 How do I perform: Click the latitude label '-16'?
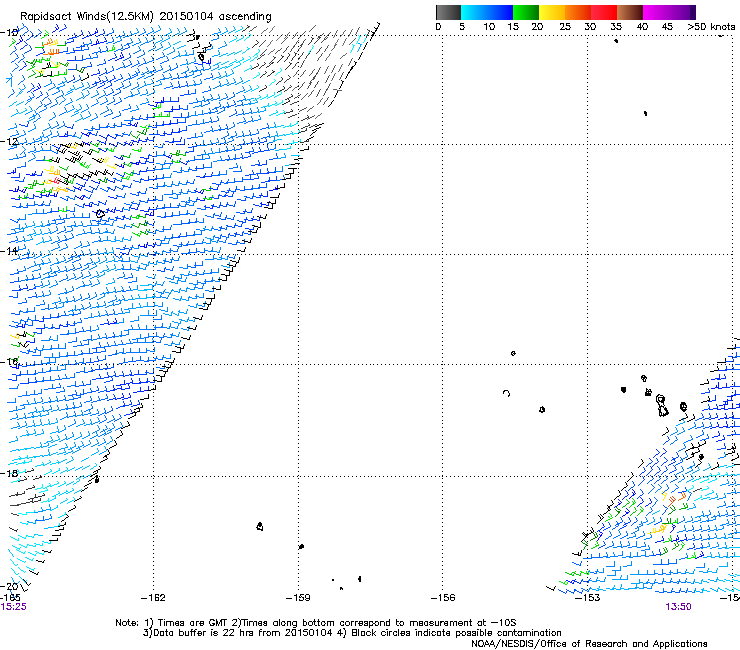click(9, 362)
